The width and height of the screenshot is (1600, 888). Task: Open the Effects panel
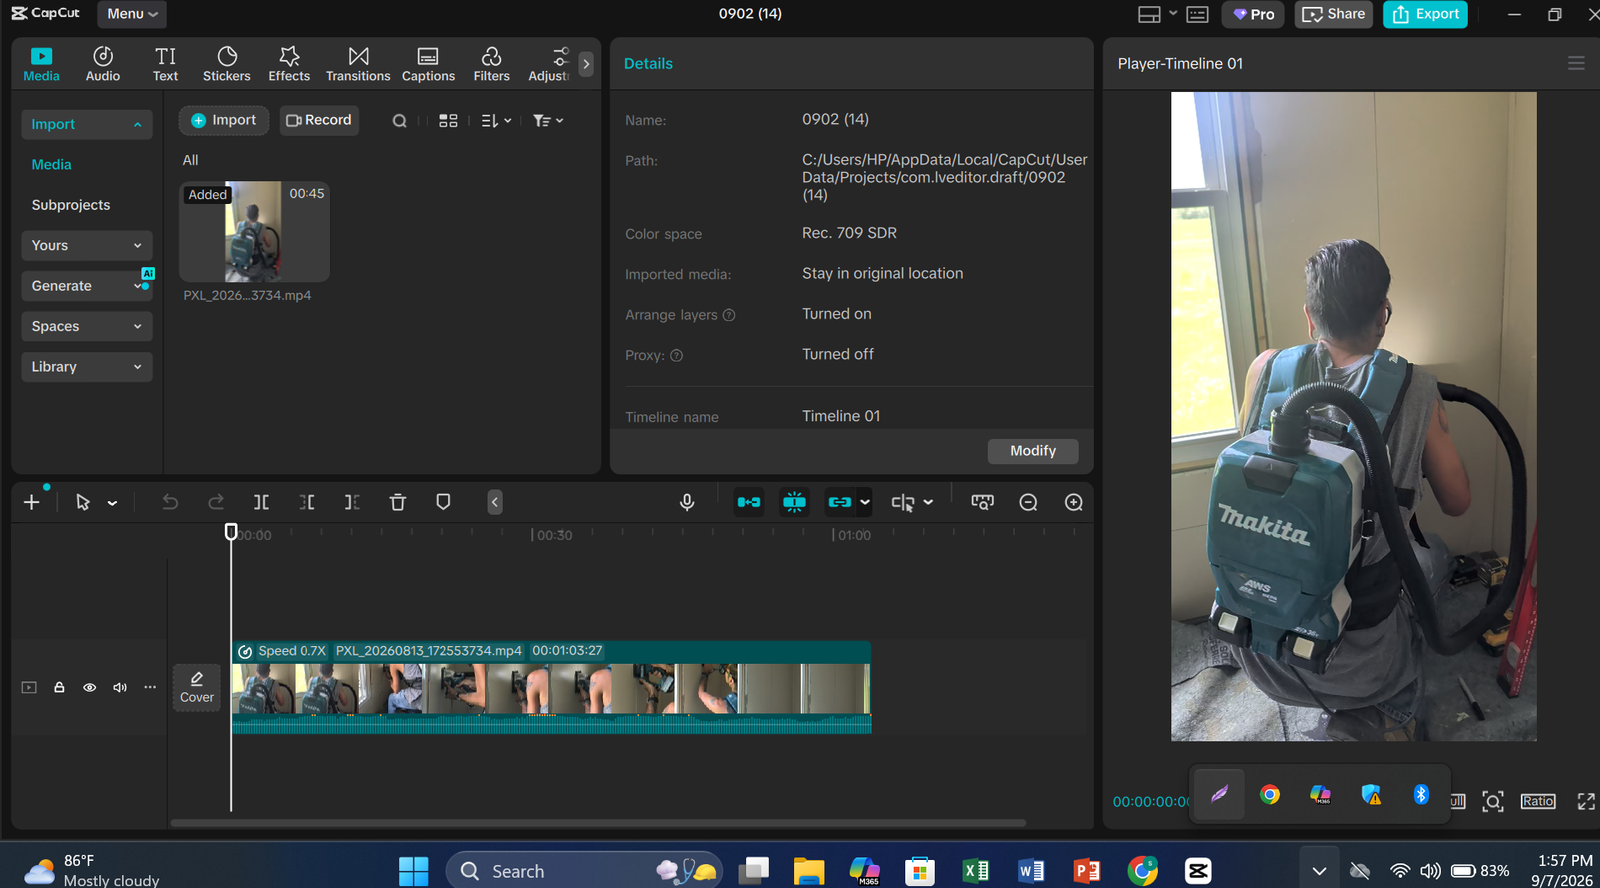tap(289, 64)
